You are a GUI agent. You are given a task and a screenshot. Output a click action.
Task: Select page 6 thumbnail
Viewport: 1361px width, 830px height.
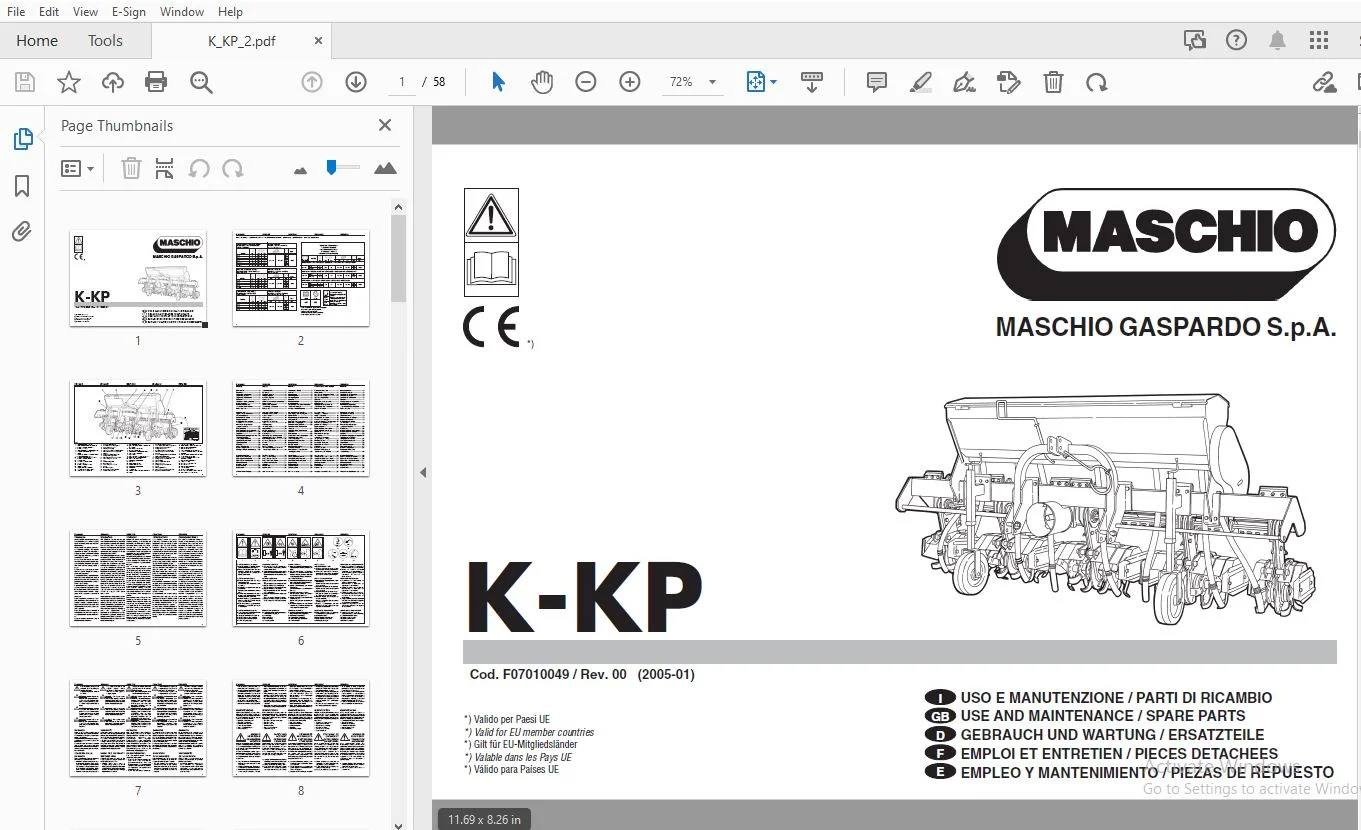301,578
